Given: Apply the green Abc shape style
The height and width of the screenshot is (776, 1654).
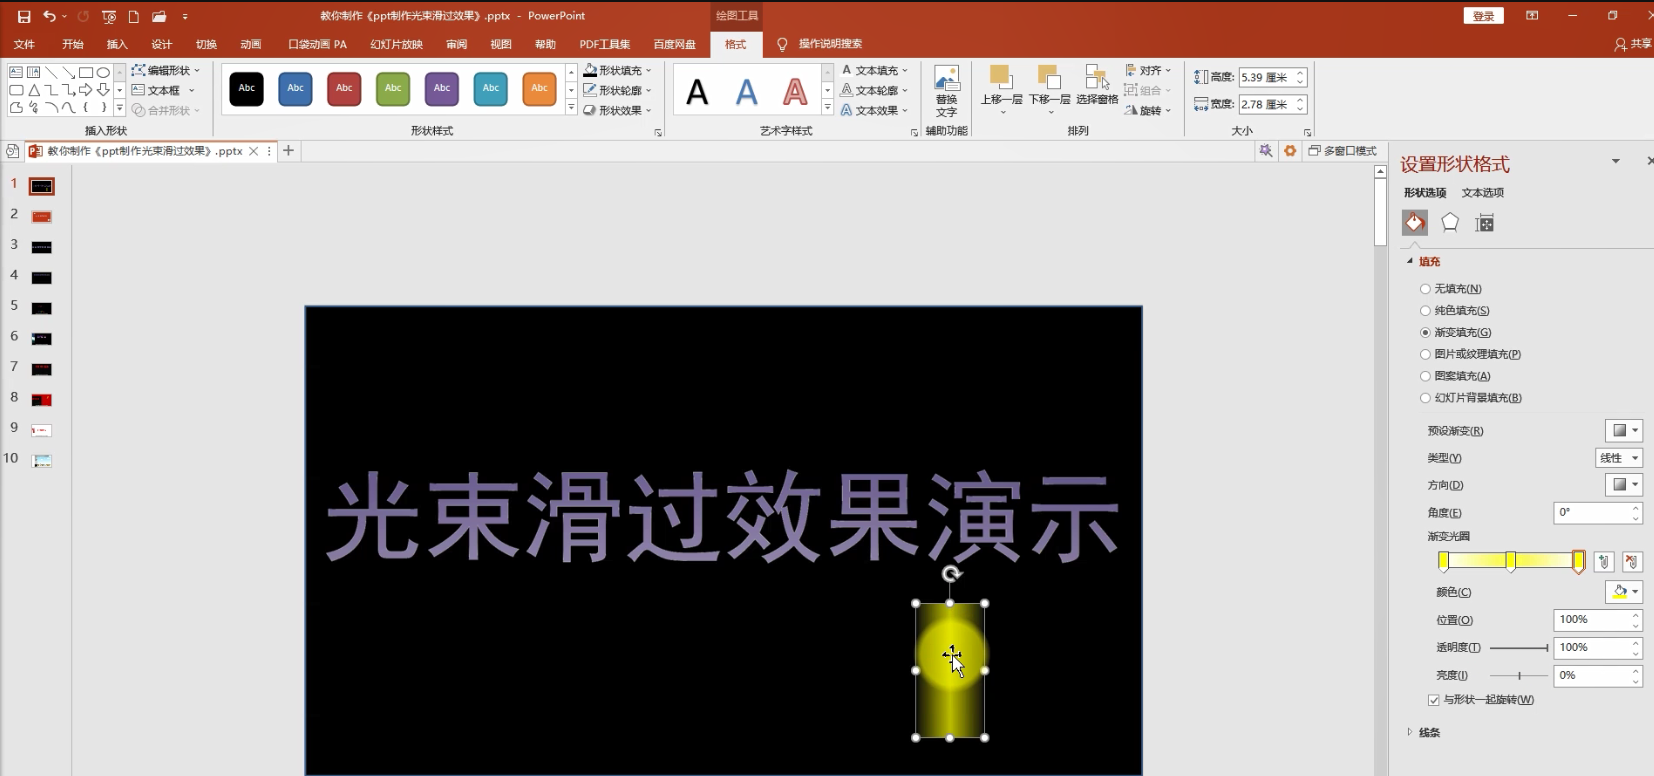Looking at the screenshot, I should tap(393, 89).
